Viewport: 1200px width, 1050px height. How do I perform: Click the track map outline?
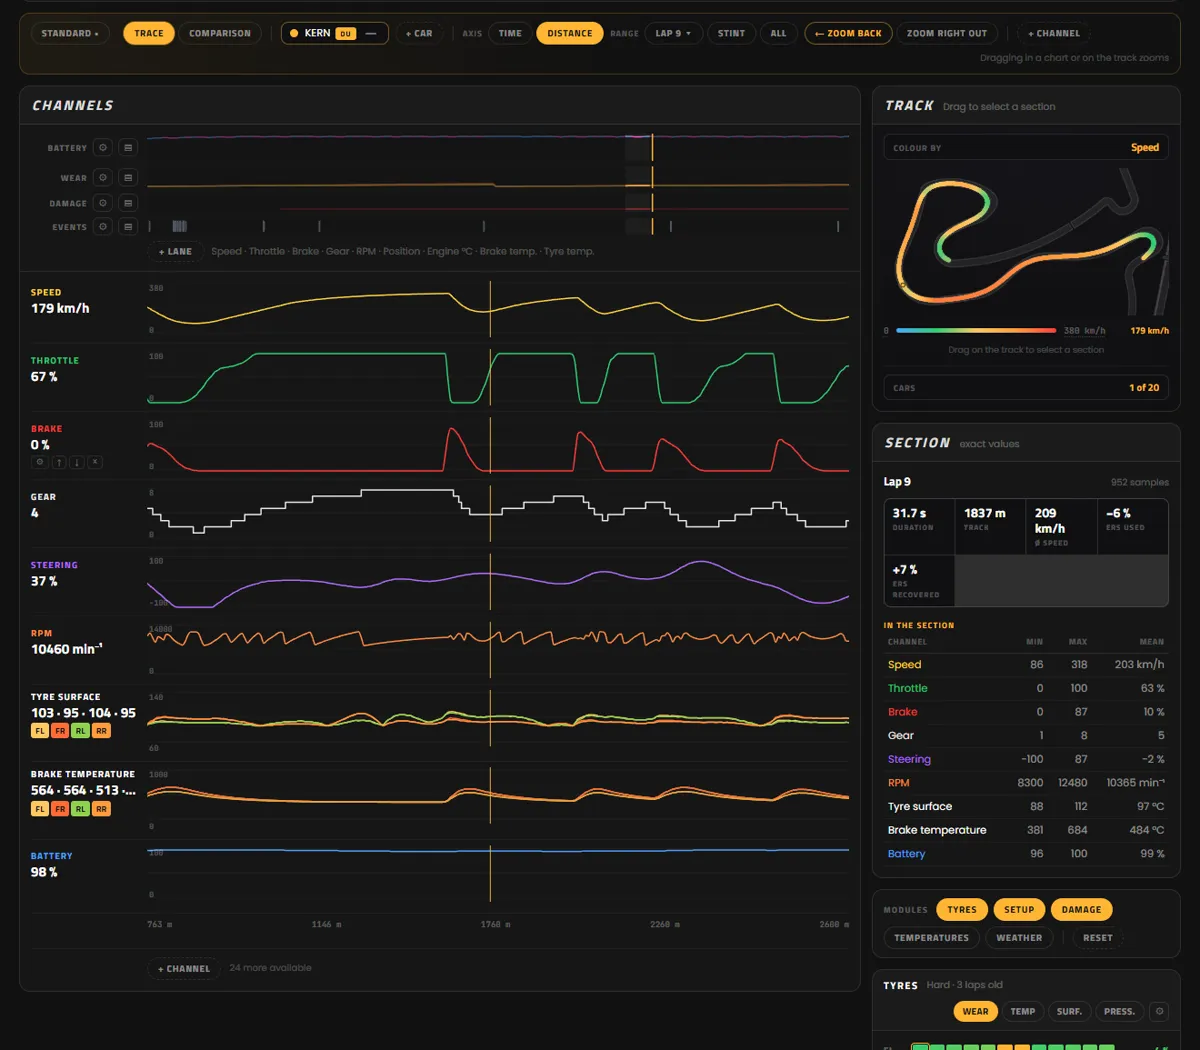[x=1026, y=240]
